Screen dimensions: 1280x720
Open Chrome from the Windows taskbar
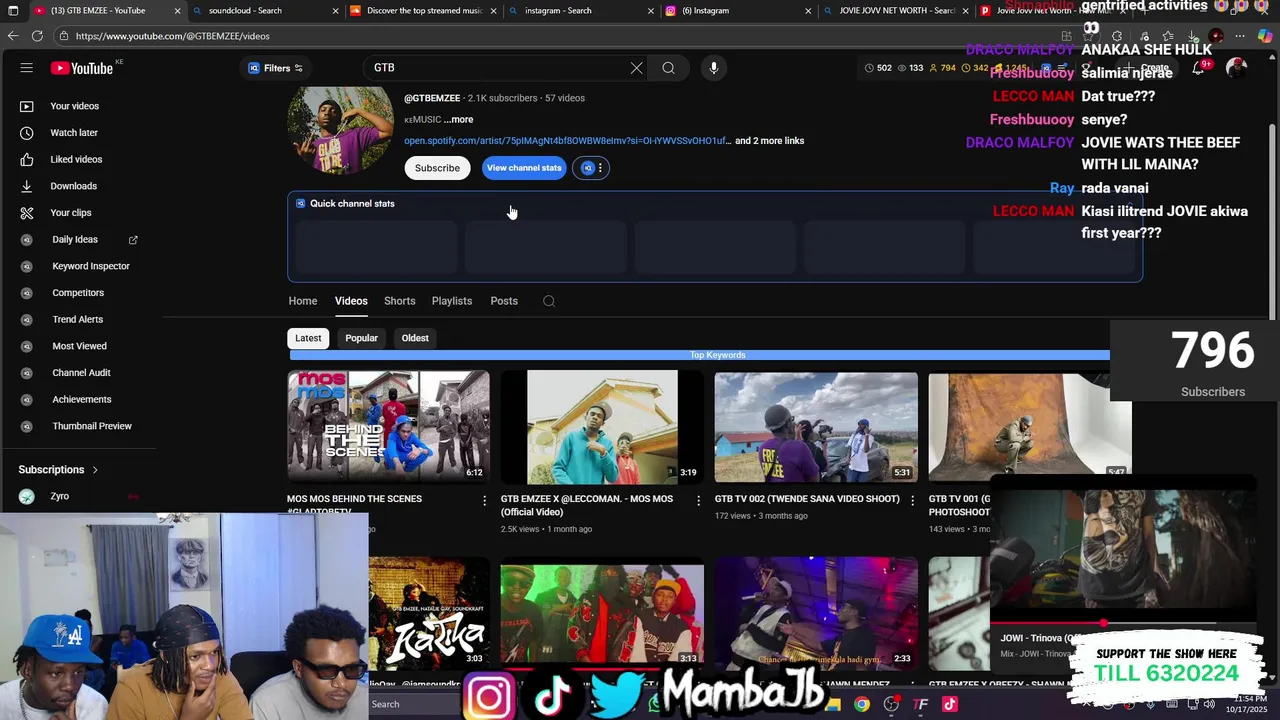click(862, 704)
